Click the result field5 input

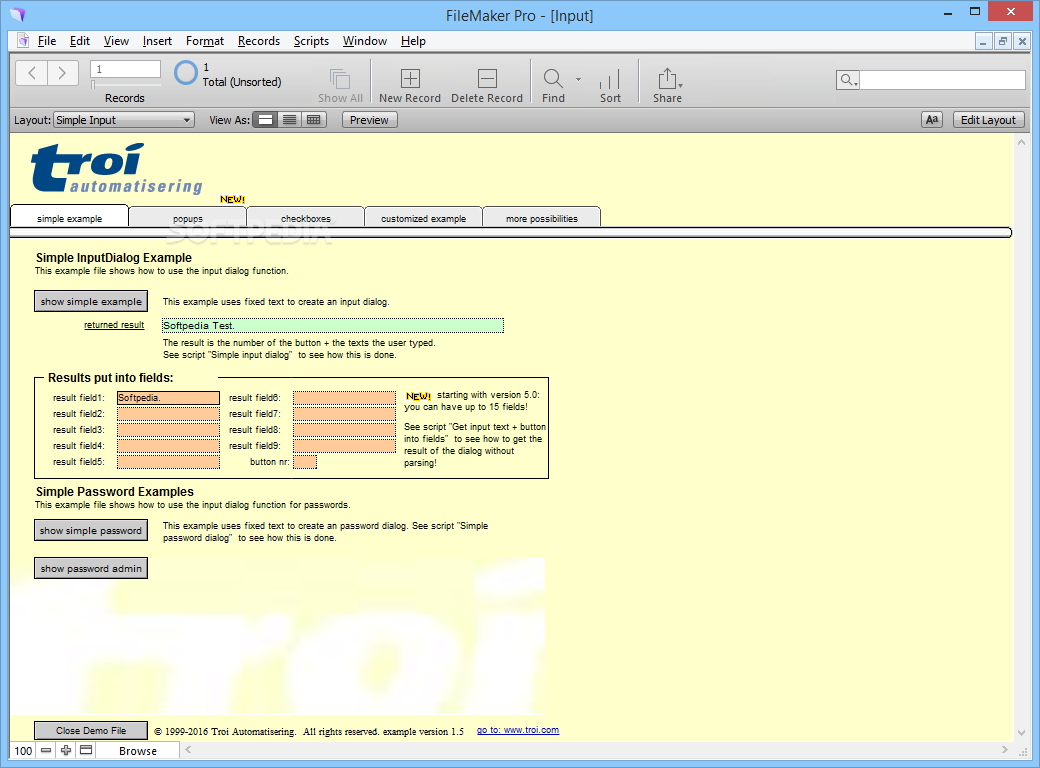[168, 462]
